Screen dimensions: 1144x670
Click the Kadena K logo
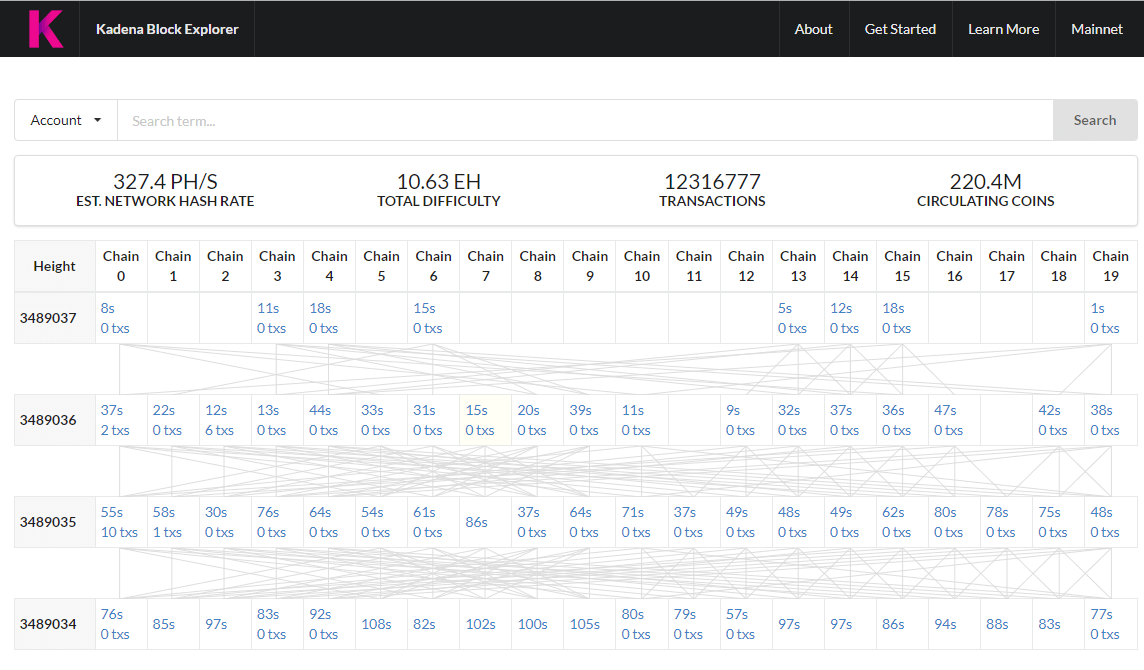click(45, 29)
